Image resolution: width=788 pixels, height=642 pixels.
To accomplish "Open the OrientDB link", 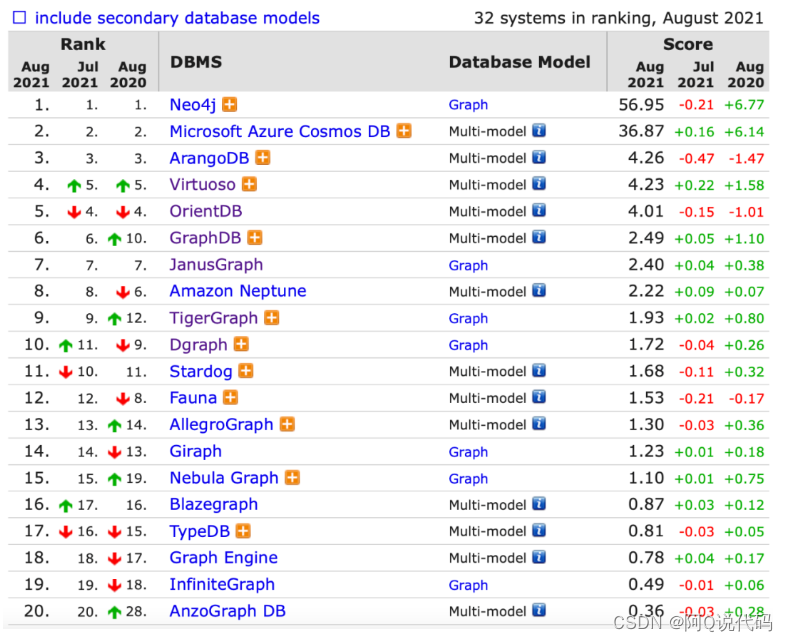I will point(206,211).
